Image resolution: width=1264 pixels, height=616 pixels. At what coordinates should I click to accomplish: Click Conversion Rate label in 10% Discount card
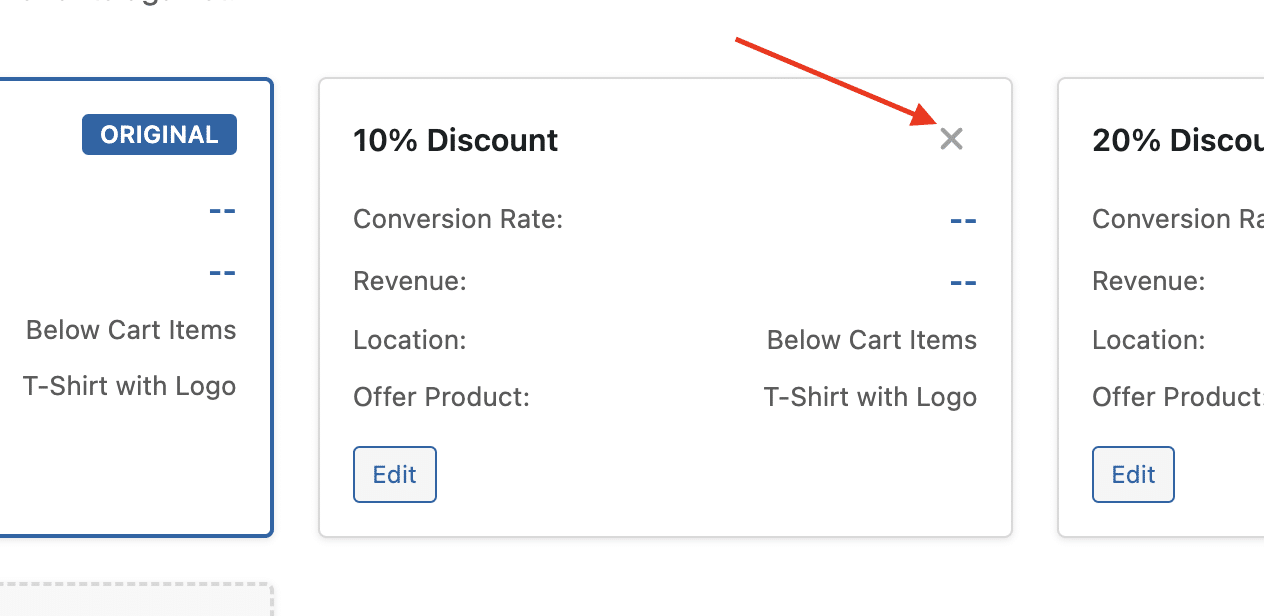pos(458,219)
